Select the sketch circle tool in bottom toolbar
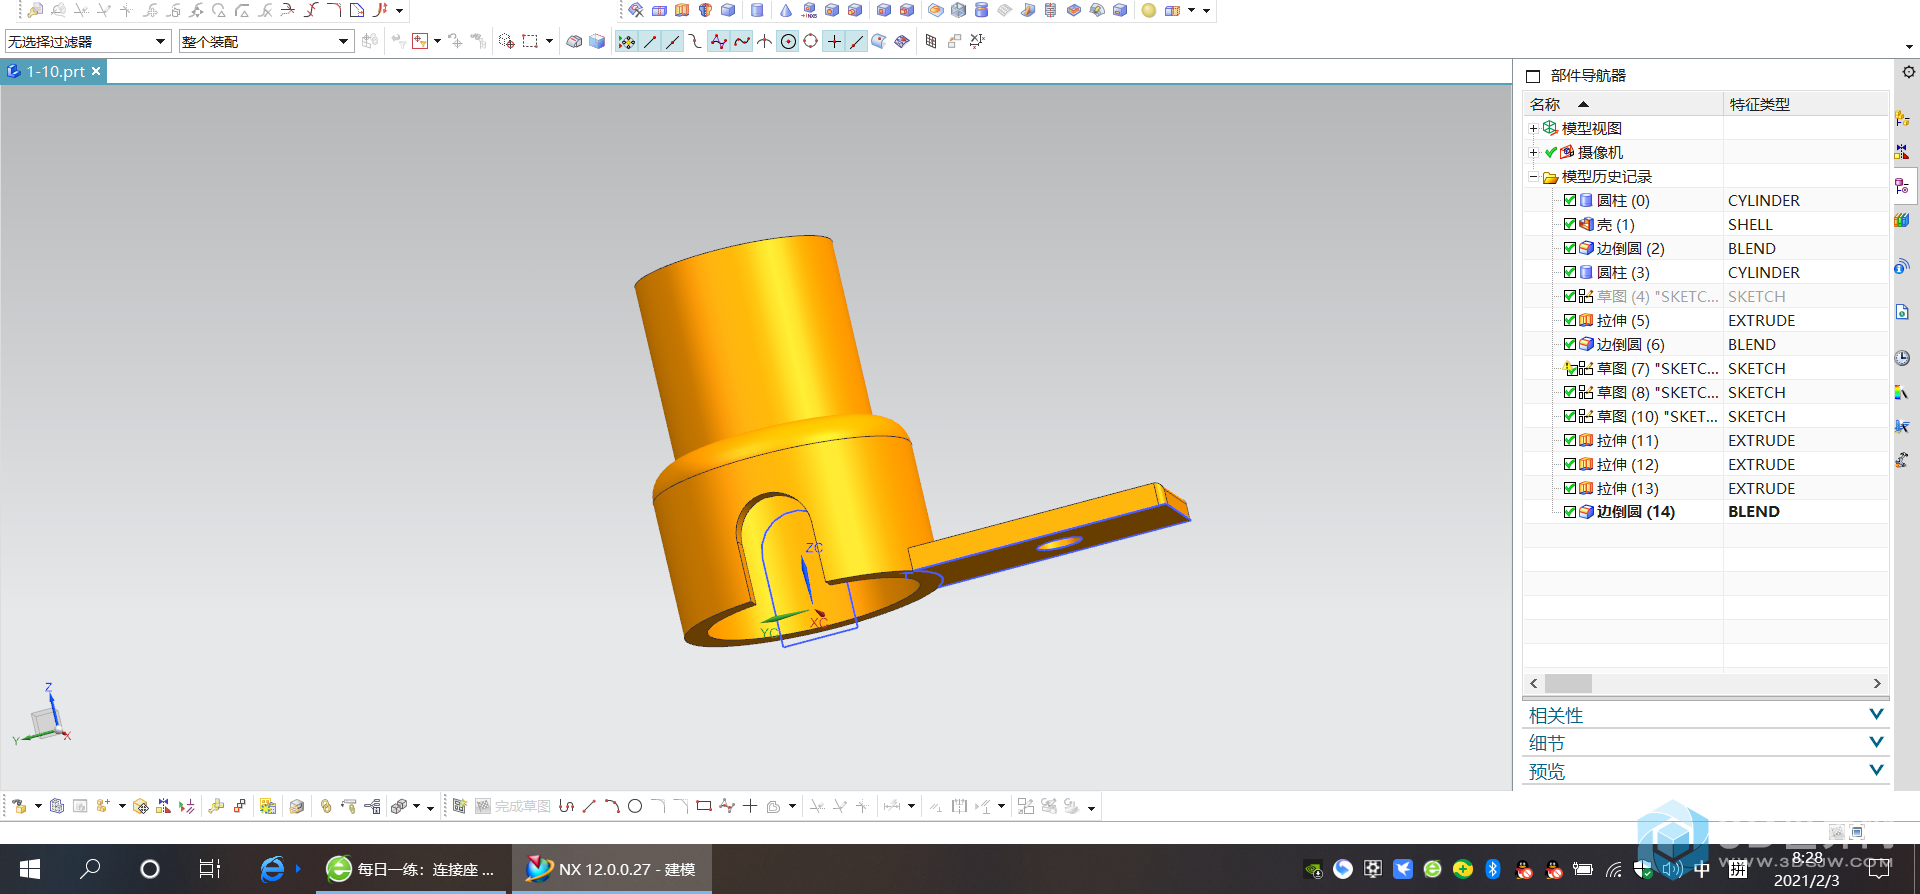1920x894 pixels. (x=634, y=806)
